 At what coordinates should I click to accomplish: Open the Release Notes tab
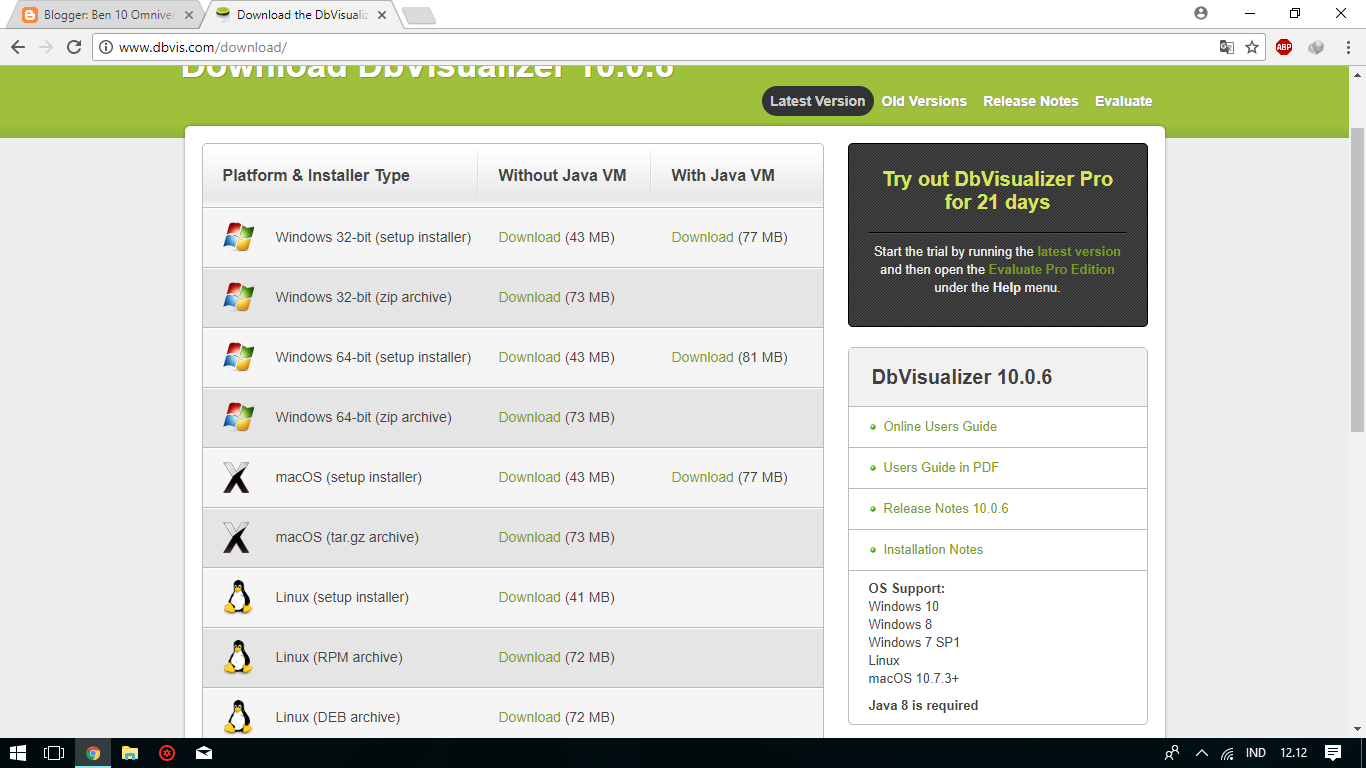click(x=1030, y=101)
